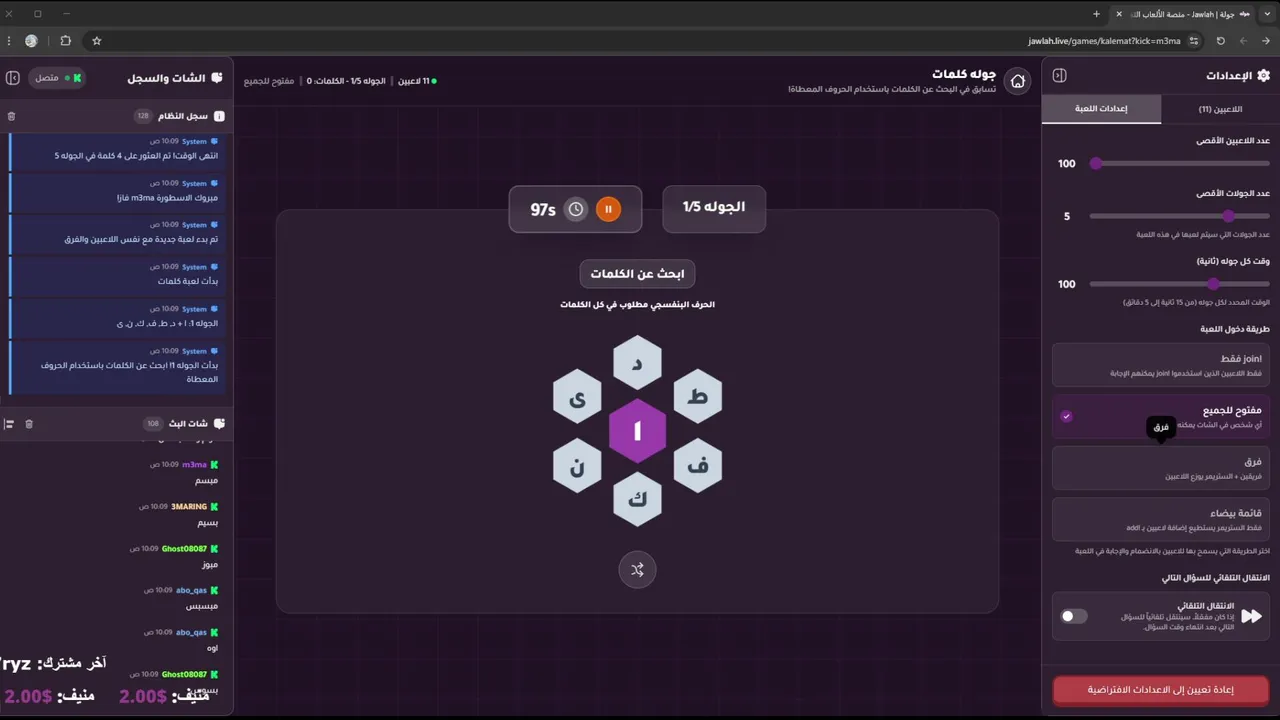This screenshot has width=1280, height=720.
Task: Shuffle the letters with the shuffle button
Action: pyautogui.click(x=637, y=570)
